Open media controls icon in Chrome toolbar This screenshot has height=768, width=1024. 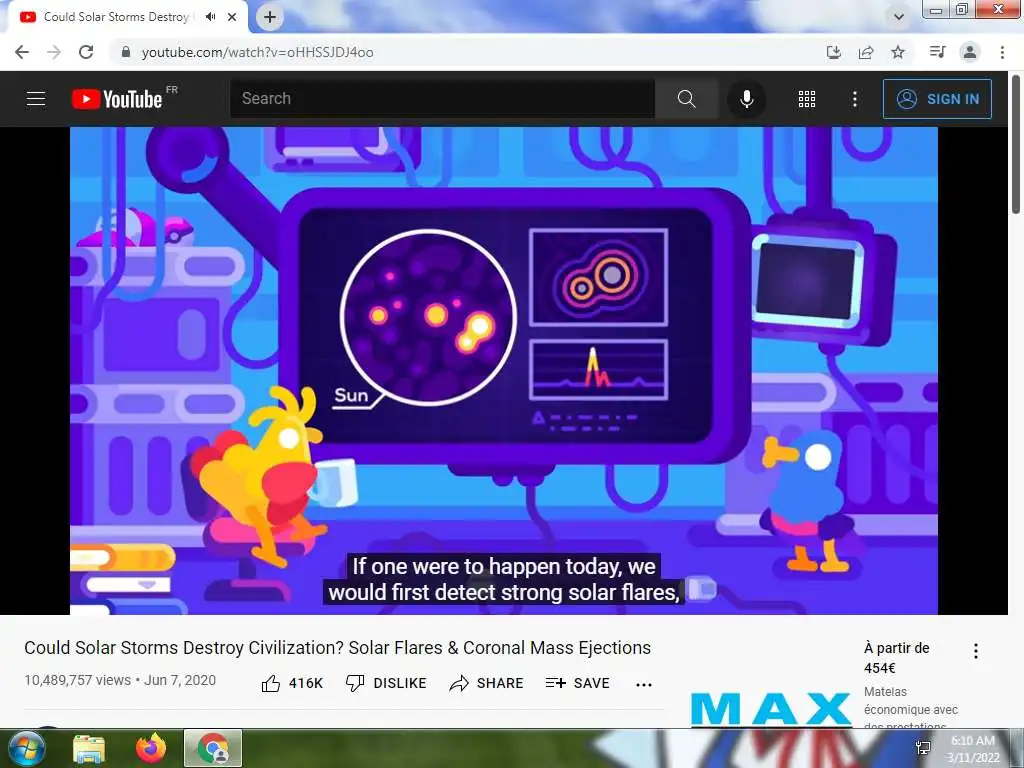pos(937,52)
